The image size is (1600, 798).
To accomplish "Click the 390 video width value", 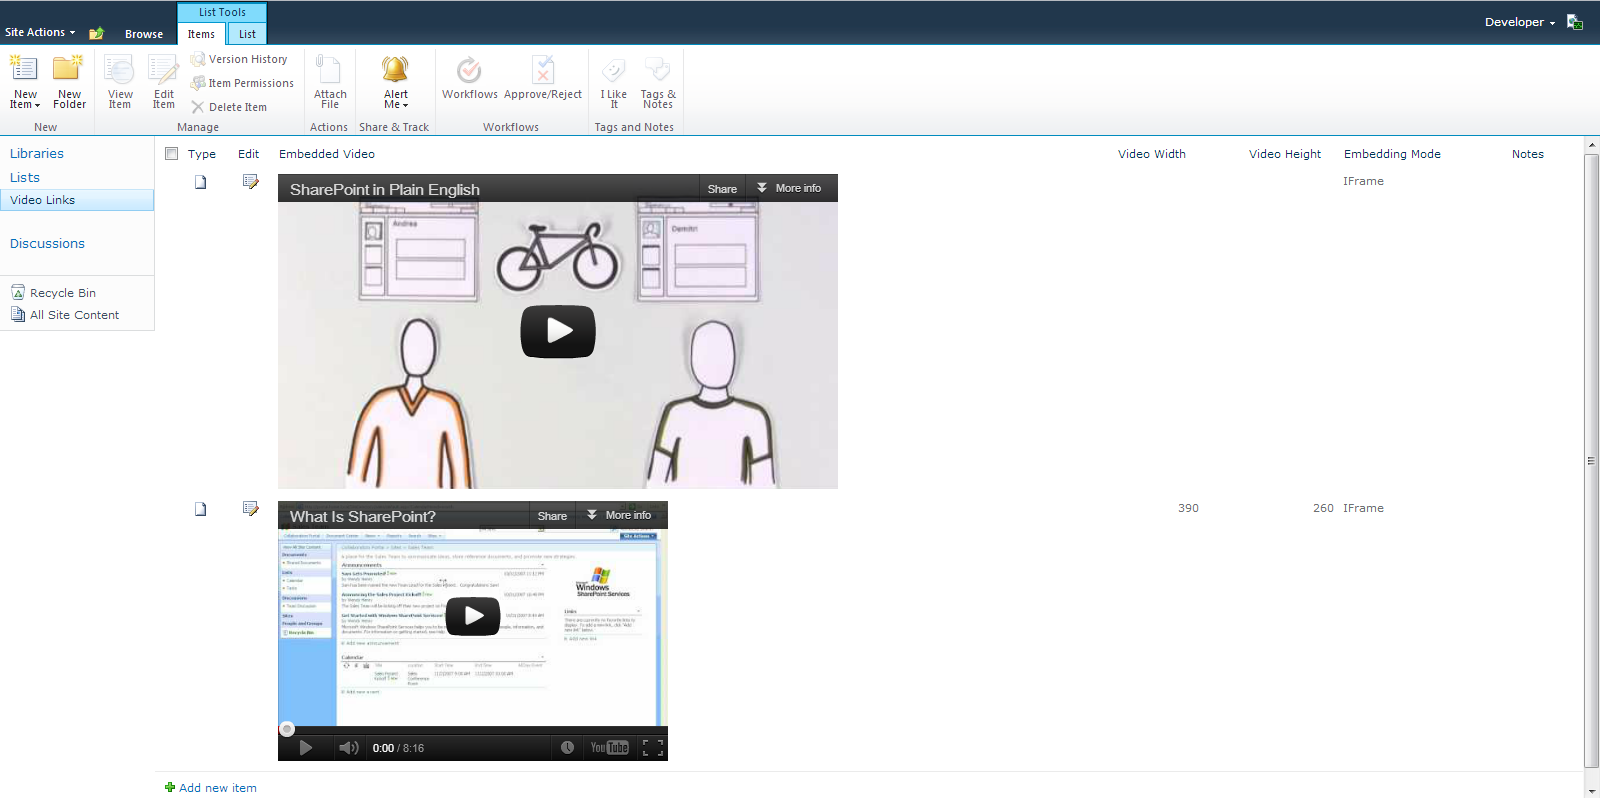I will click(x=1188, y=508).
